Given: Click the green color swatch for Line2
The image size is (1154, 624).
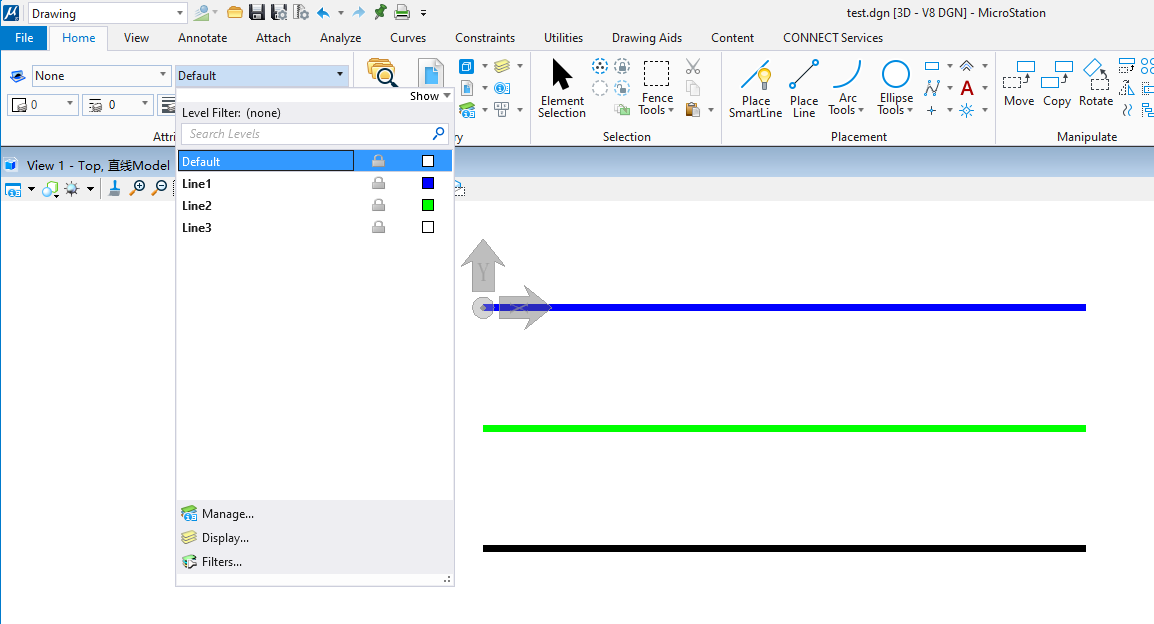Looking at the screenshot, I should [x=428, y=205].
